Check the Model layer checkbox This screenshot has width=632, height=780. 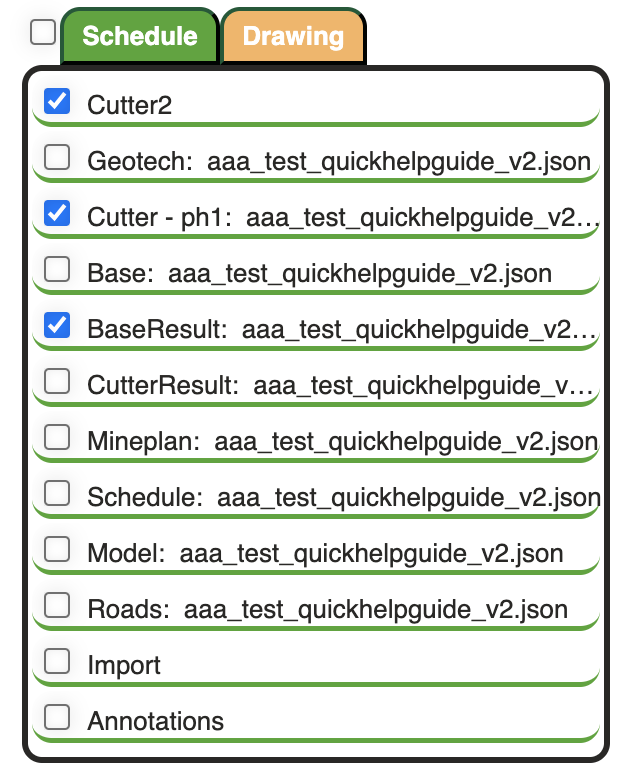(x=58, y=549)
